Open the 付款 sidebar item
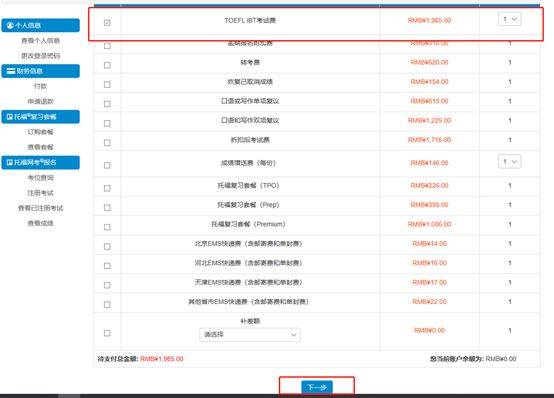This screenshot has width=554, height=398. click(x=41, y=86)
